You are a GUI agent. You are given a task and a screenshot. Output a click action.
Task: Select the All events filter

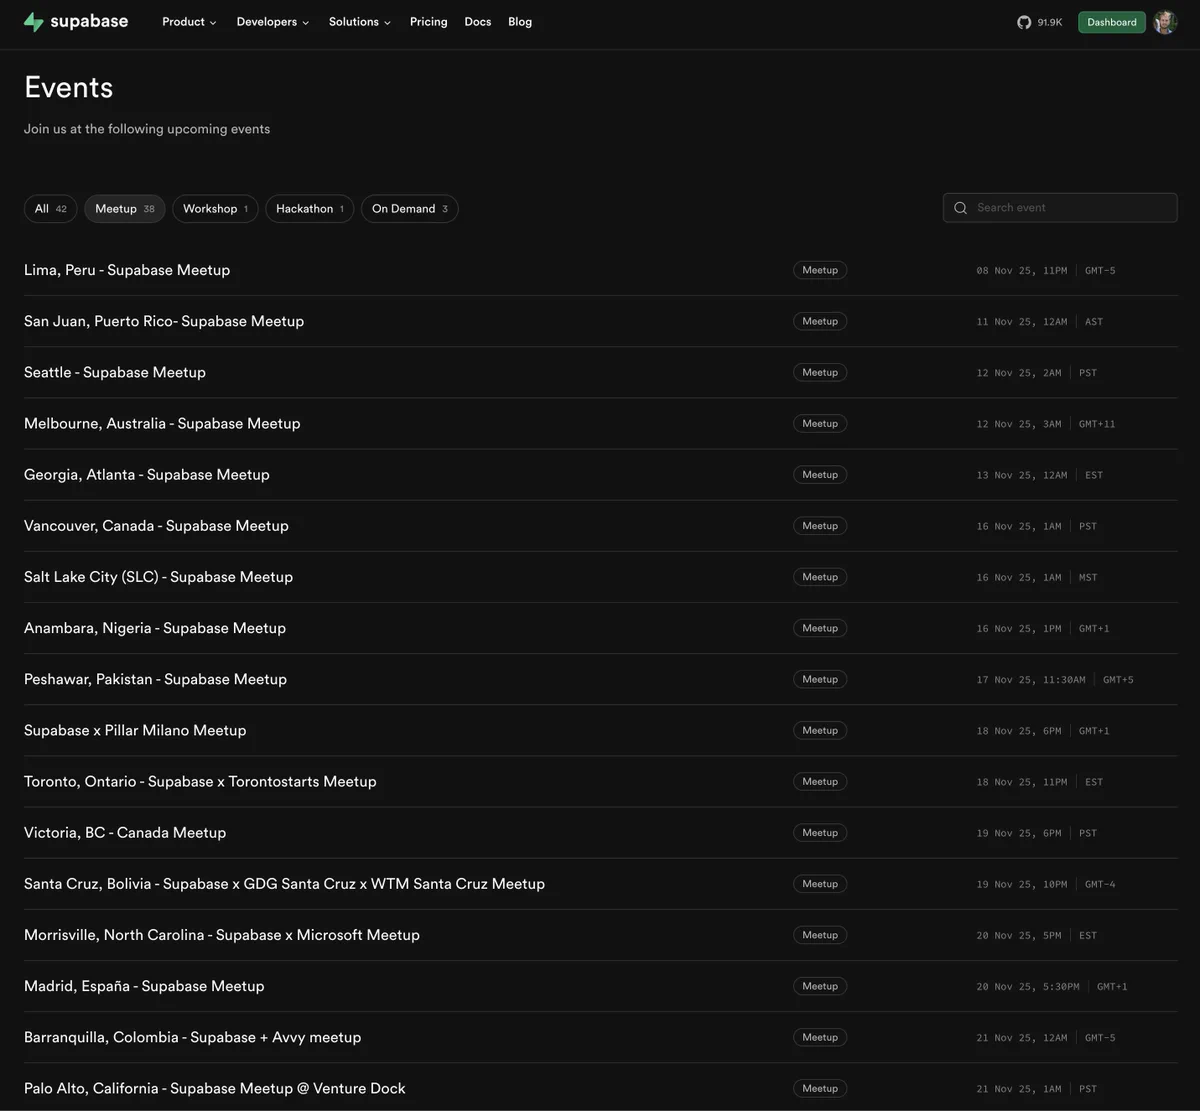[x=50, y=209]
